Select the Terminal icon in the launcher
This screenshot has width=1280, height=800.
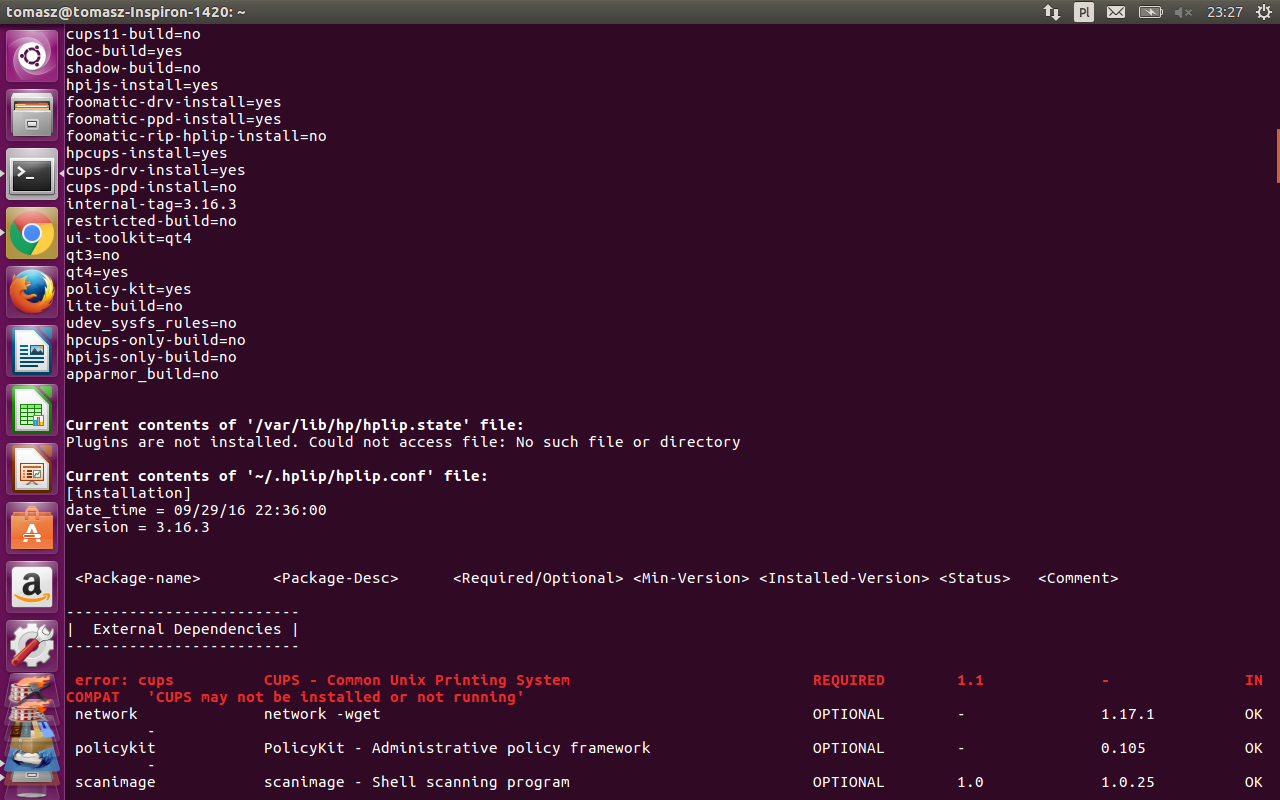pyautogui.click(x=32, y=174)
